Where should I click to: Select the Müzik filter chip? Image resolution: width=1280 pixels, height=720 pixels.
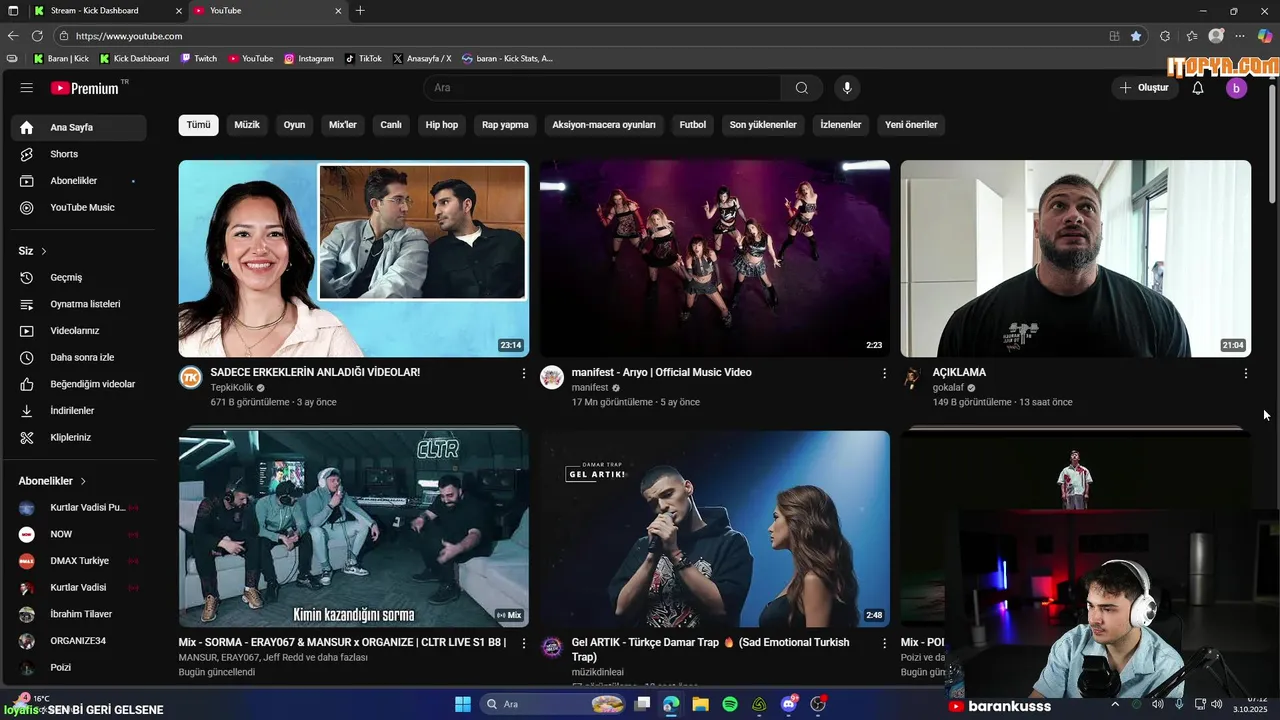point(247,125)
